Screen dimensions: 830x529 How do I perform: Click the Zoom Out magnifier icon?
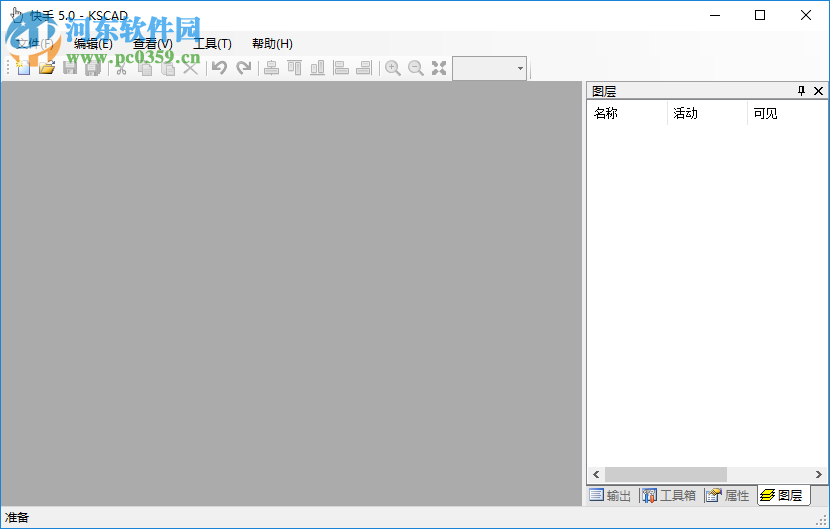(416, 68)
